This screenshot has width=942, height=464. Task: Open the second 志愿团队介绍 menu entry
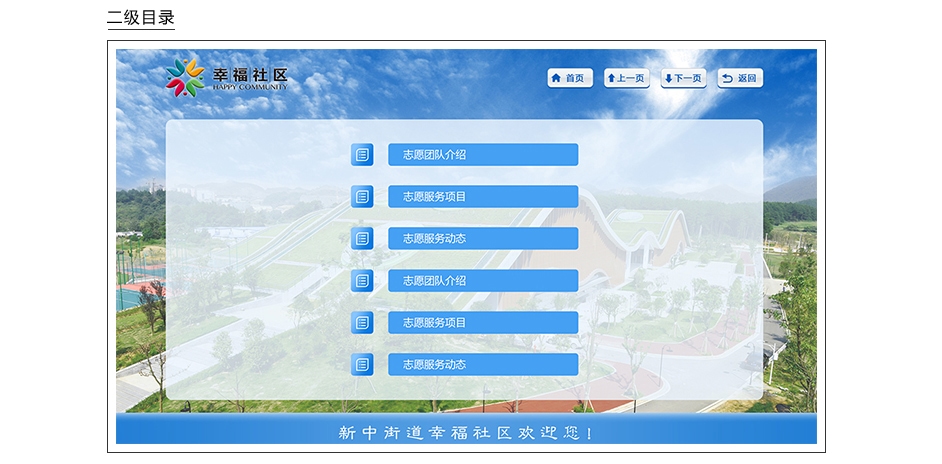[483, 281]
